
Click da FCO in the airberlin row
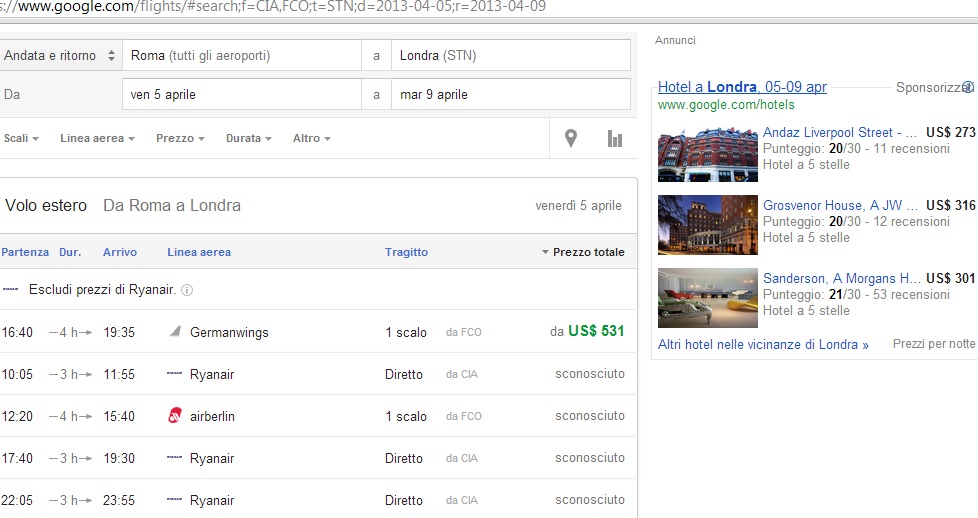click(463, 416)
